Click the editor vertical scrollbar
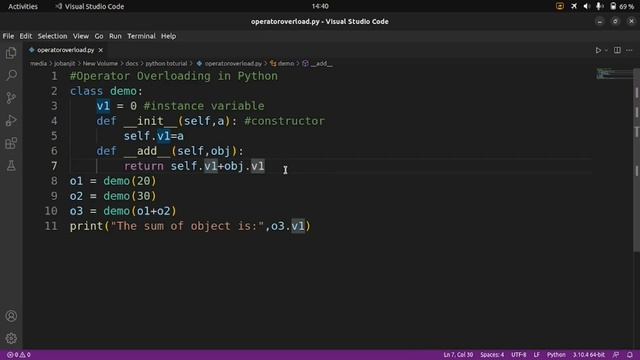 point(637,161)
